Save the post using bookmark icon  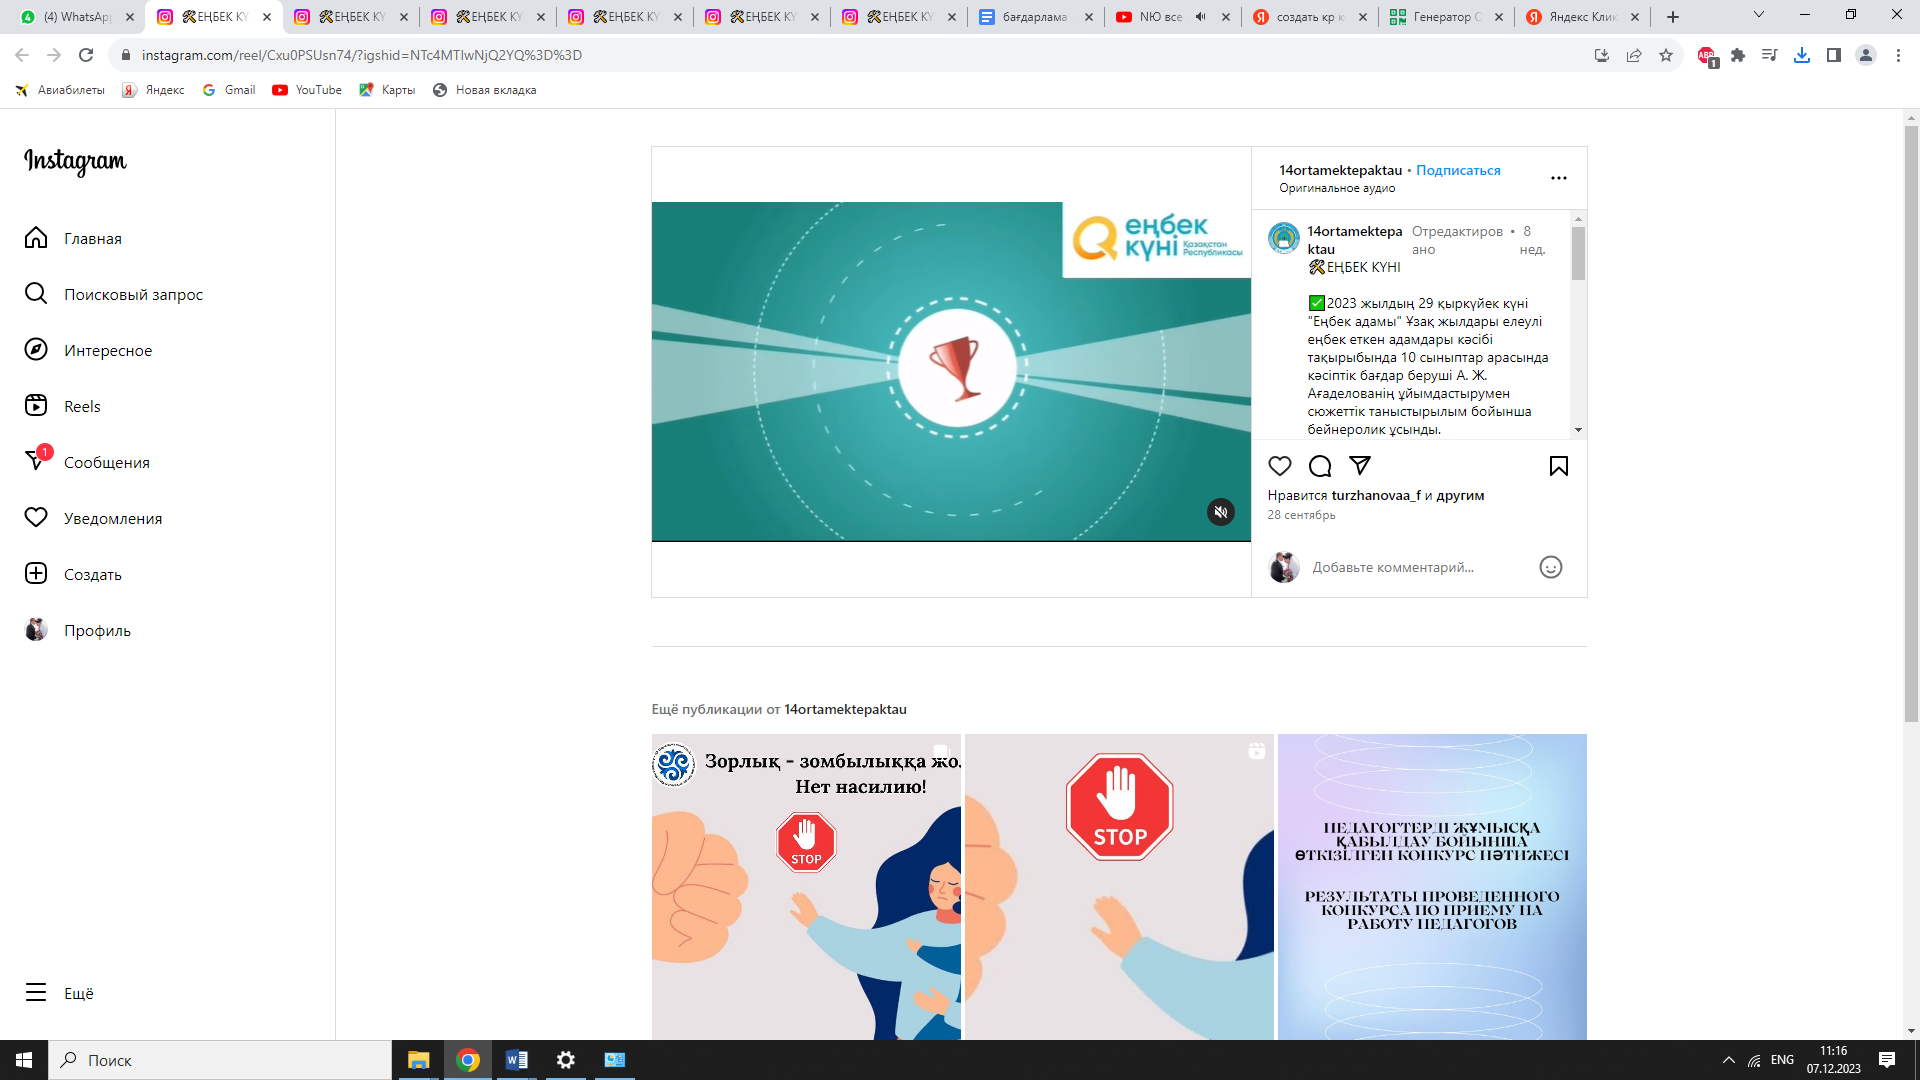pyautogui.click(x=1558, y=466)
